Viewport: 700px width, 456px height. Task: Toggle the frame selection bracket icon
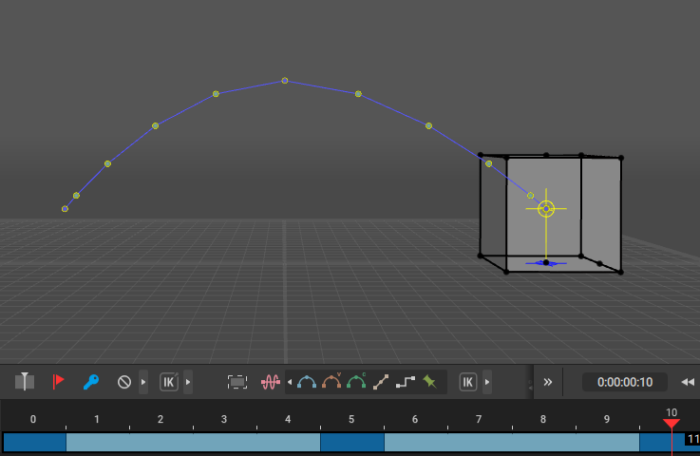click(237, 381)
